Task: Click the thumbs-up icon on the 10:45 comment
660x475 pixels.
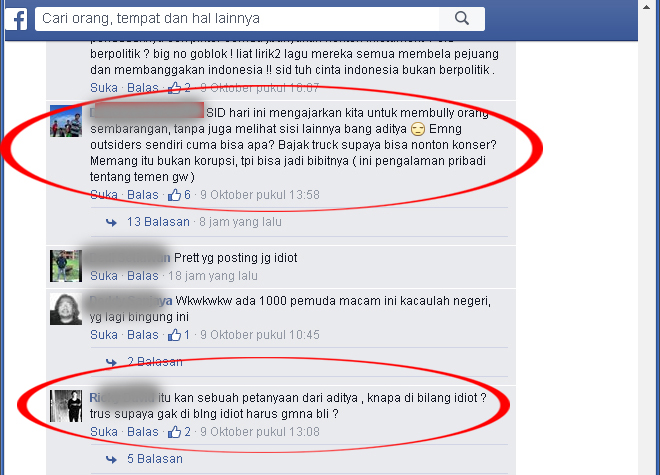Action: 174,335
